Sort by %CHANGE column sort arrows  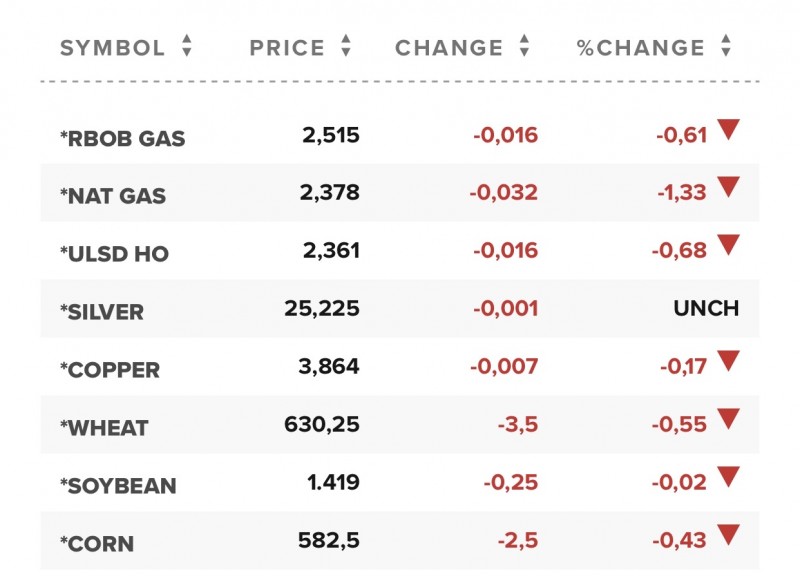click(x=726, y=47)
